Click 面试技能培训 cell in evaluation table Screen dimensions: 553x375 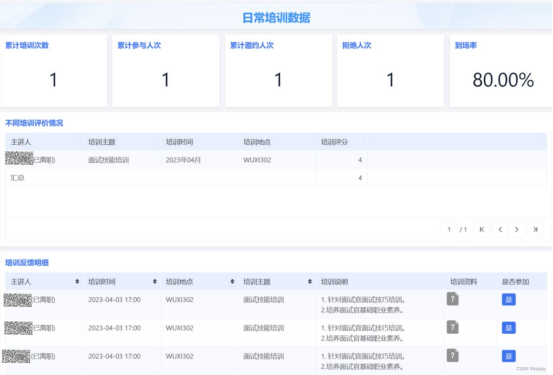[x=109, y=160]
